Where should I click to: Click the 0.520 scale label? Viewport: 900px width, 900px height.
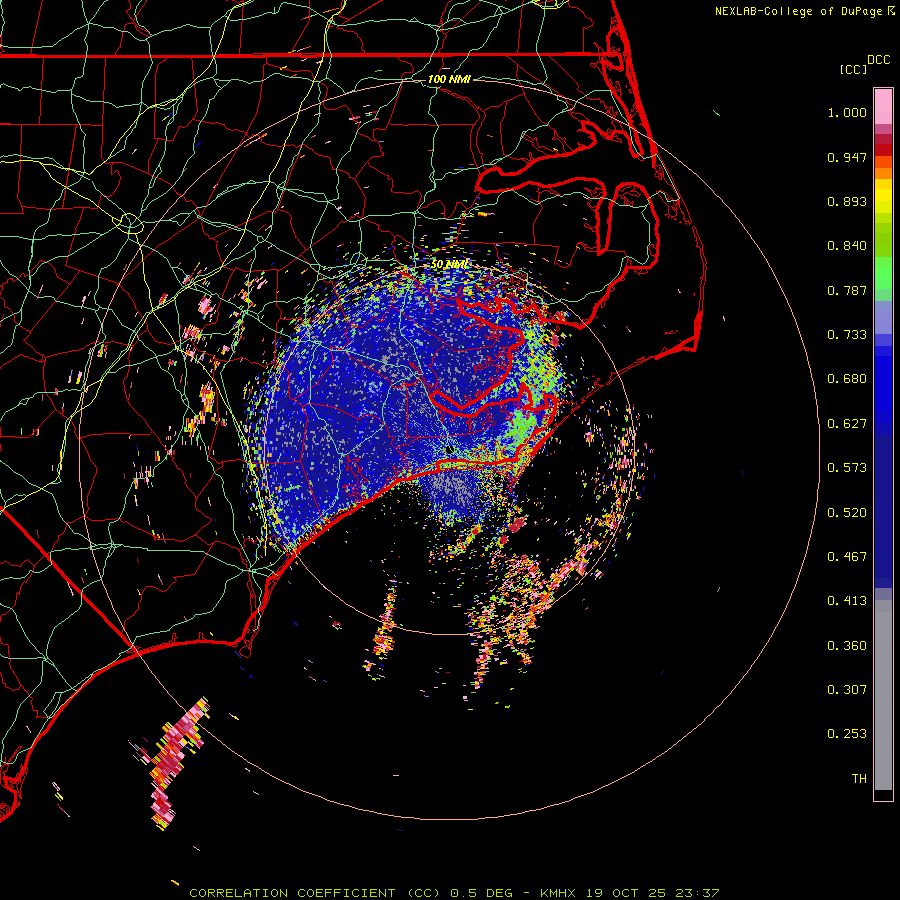pos(847,513)
